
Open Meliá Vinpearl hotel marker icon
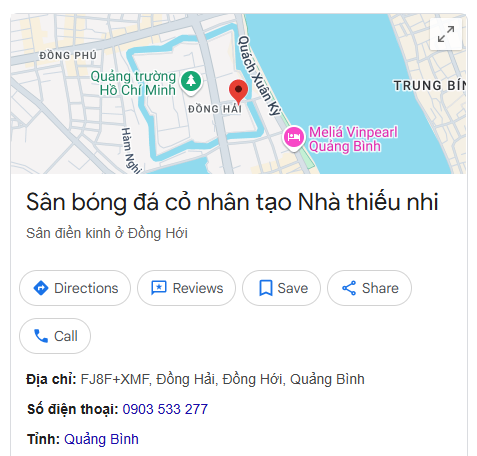(293, 137)
